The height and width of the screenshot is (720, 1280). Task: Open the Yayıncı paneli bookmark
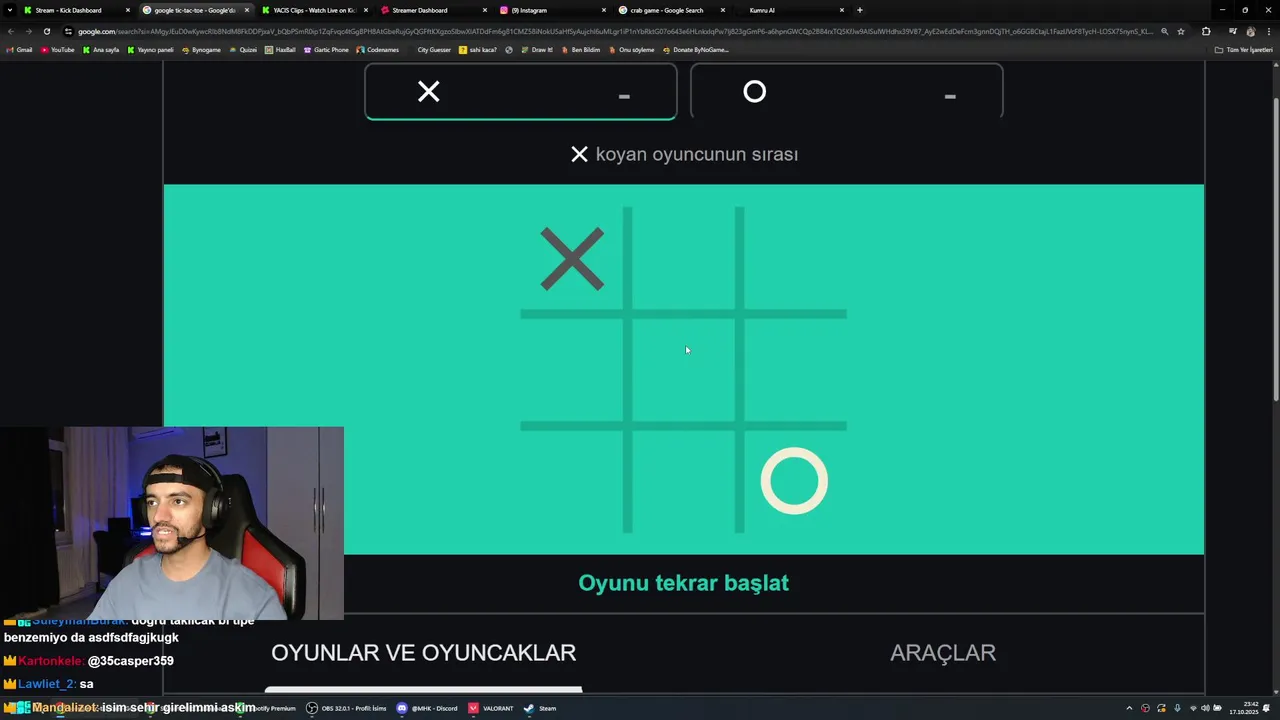pyautogui.click(x=151, y=49)
